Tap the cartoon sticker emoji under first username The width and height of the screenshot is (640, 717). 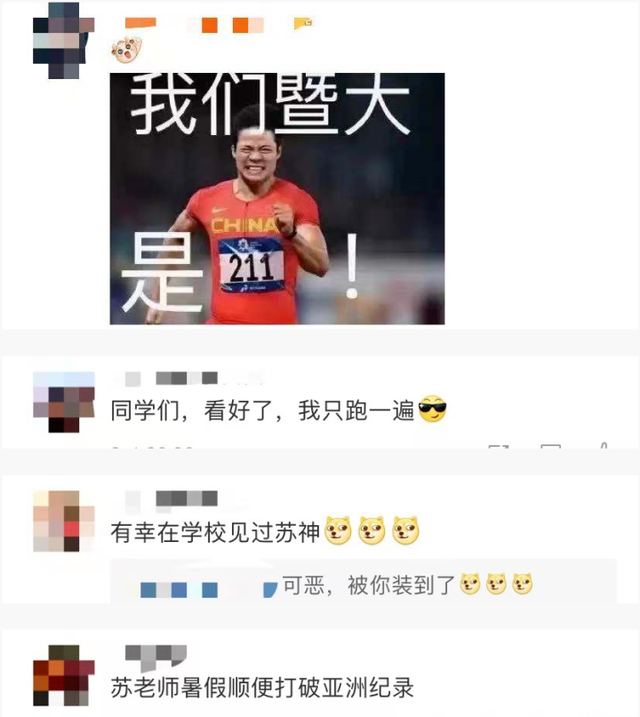coord(126,50)
